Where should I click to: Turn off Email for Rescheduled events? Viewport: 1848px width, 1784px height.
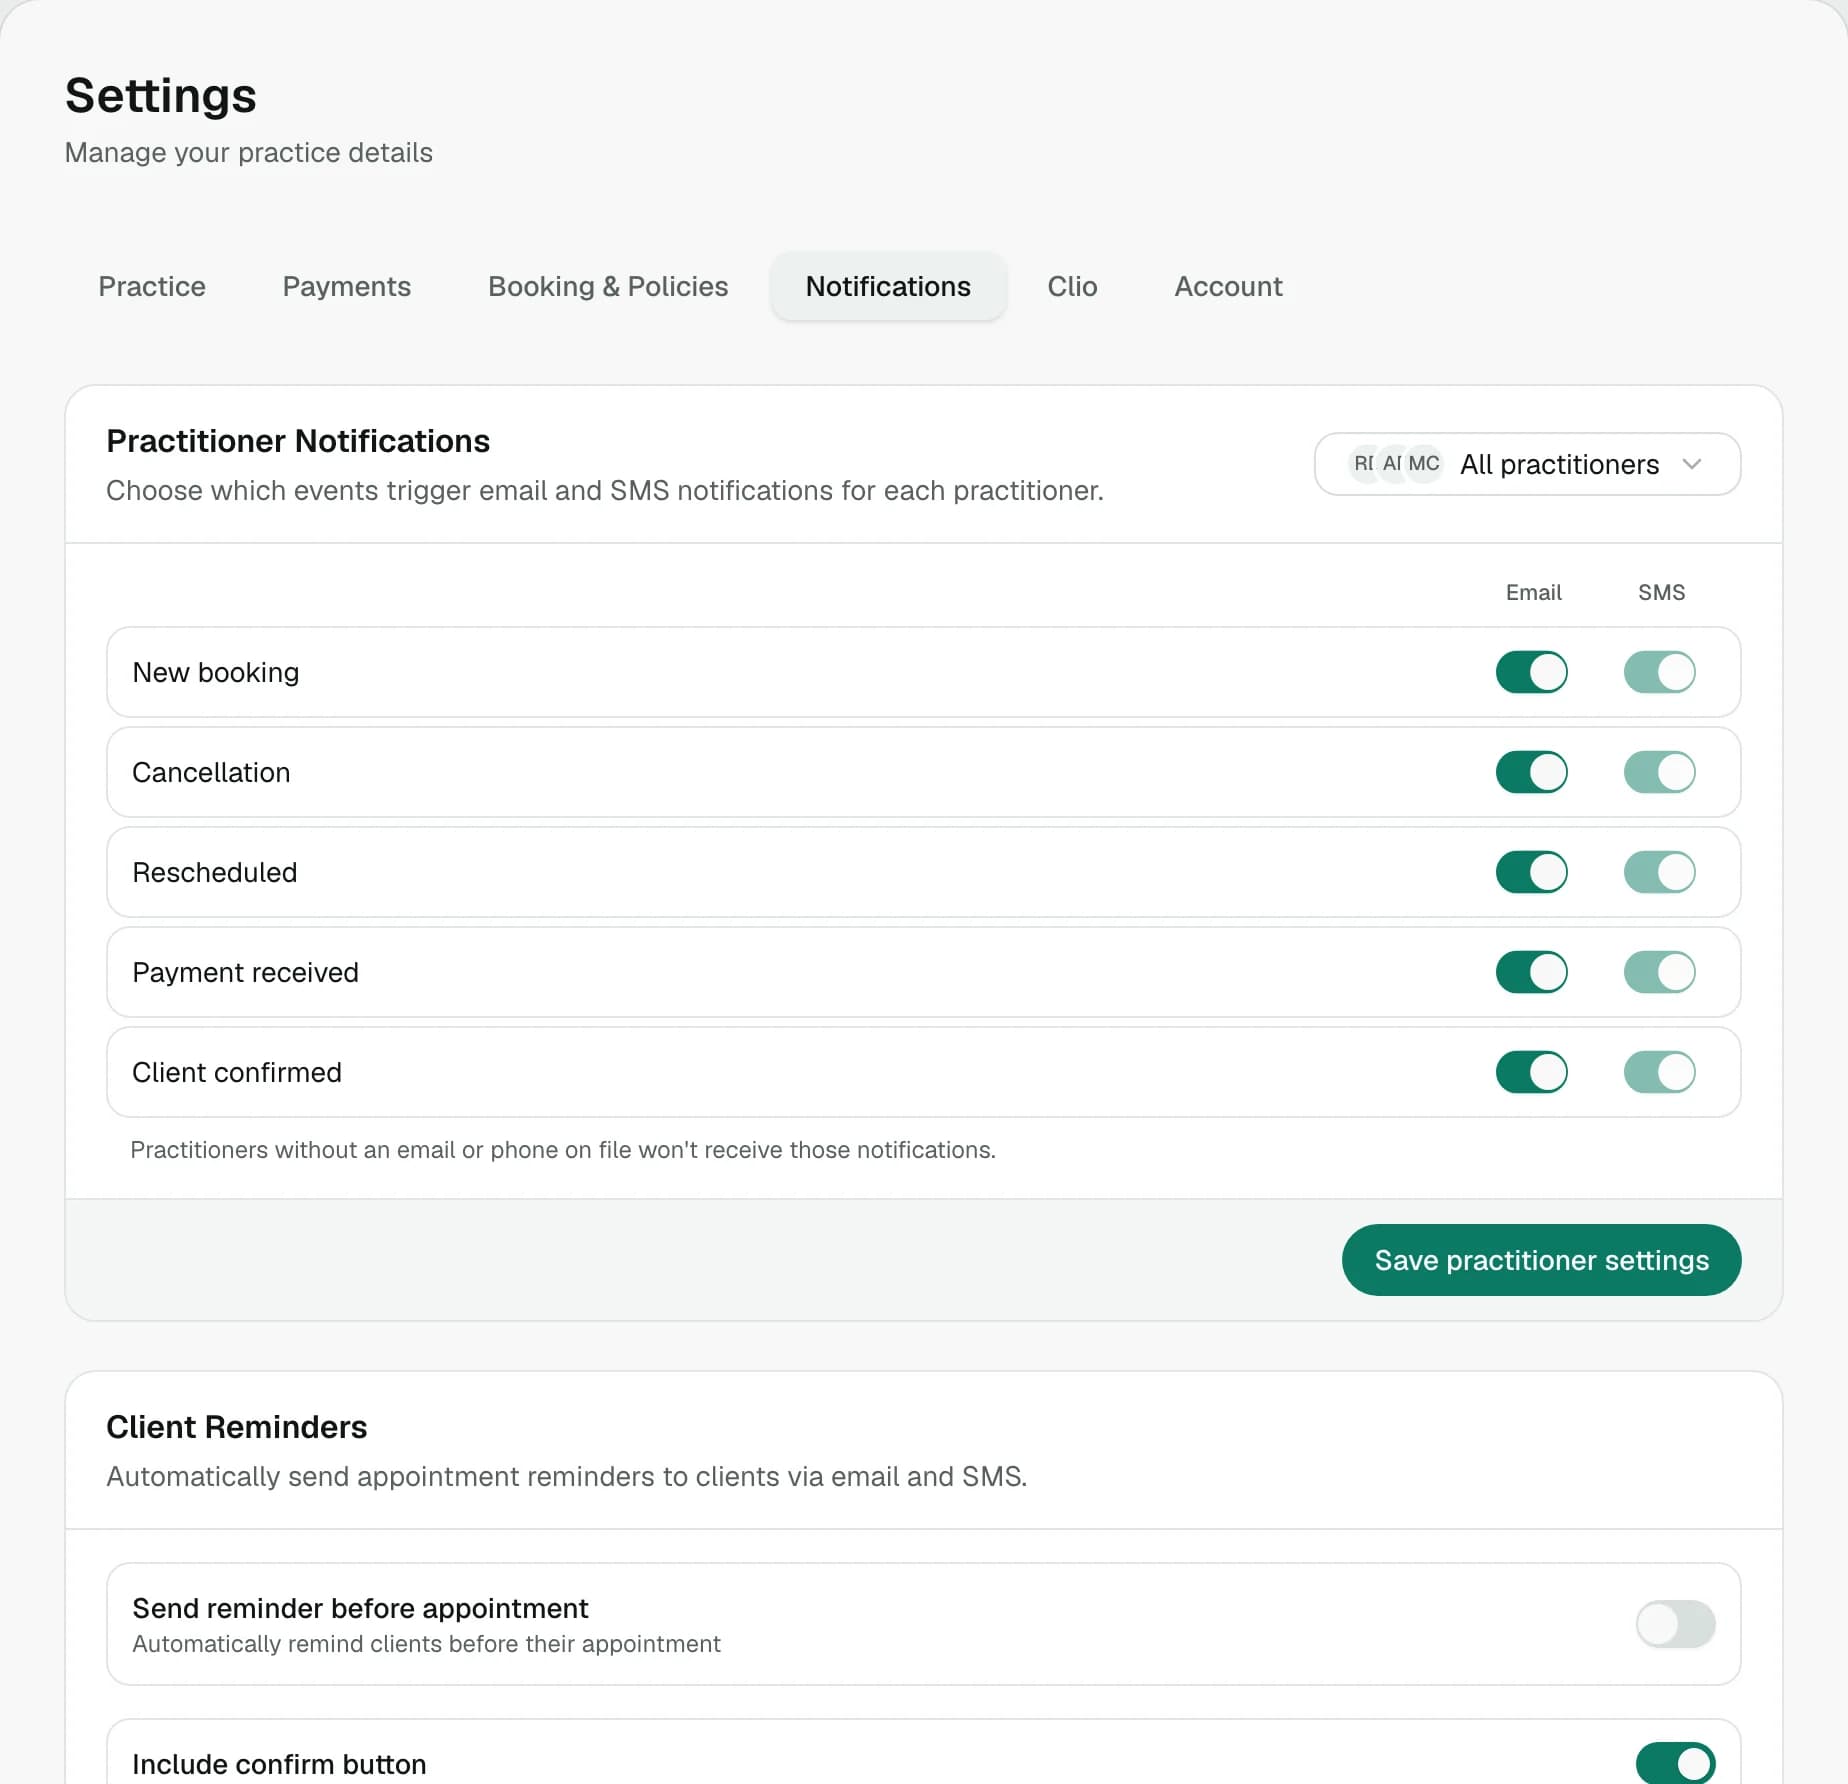click(x=1531, y=872)
